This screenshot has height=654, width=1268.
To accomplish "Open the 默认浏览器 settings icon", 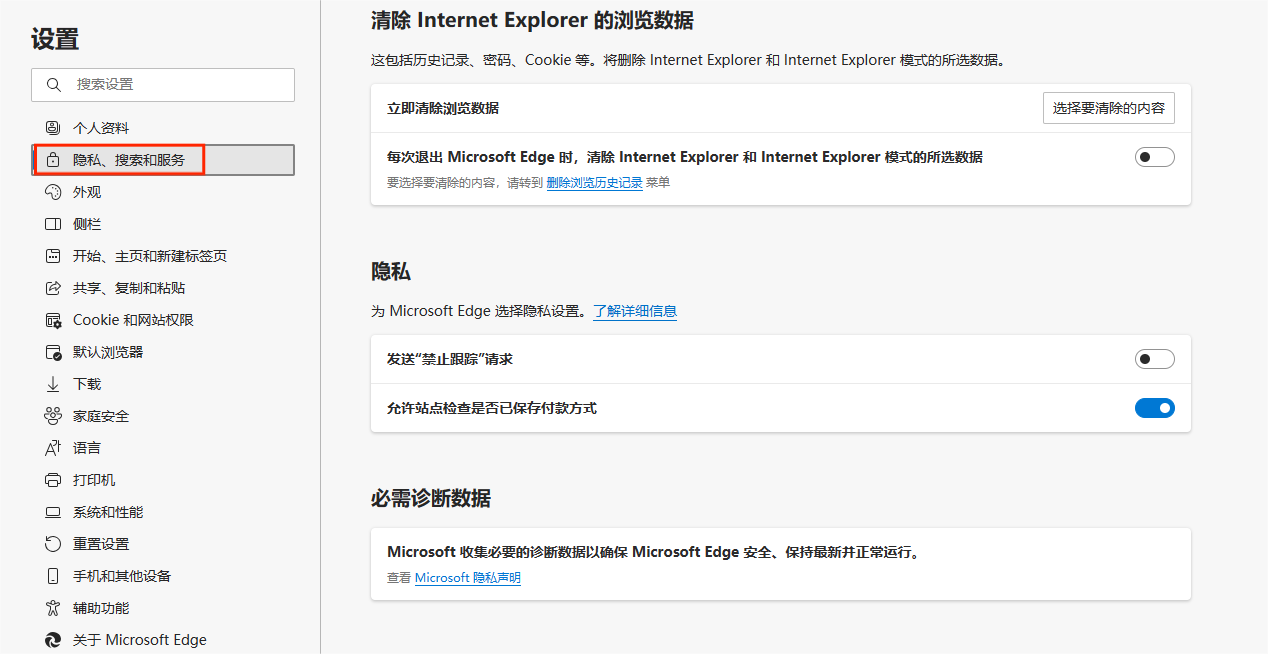I will [x=54, y=351].
